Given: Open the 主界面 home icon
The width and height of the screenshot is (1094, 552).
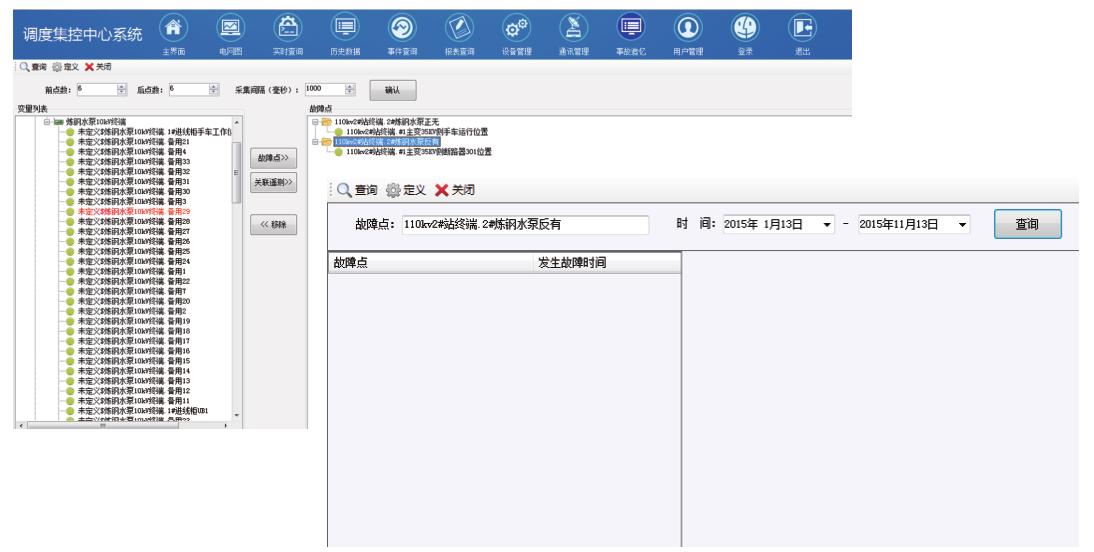Looking at the screenshot, I should 173,28.
